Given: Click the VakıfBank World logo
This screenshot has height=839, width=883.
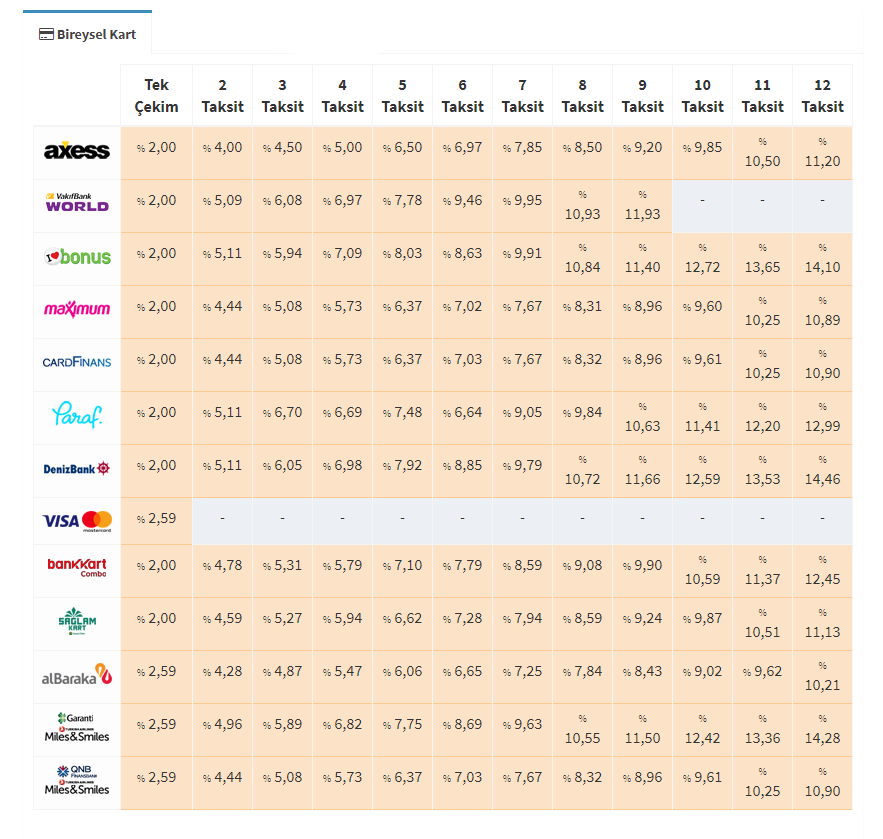Looking at the screenshot, I should pyautogui.click(x=77, y=202).
